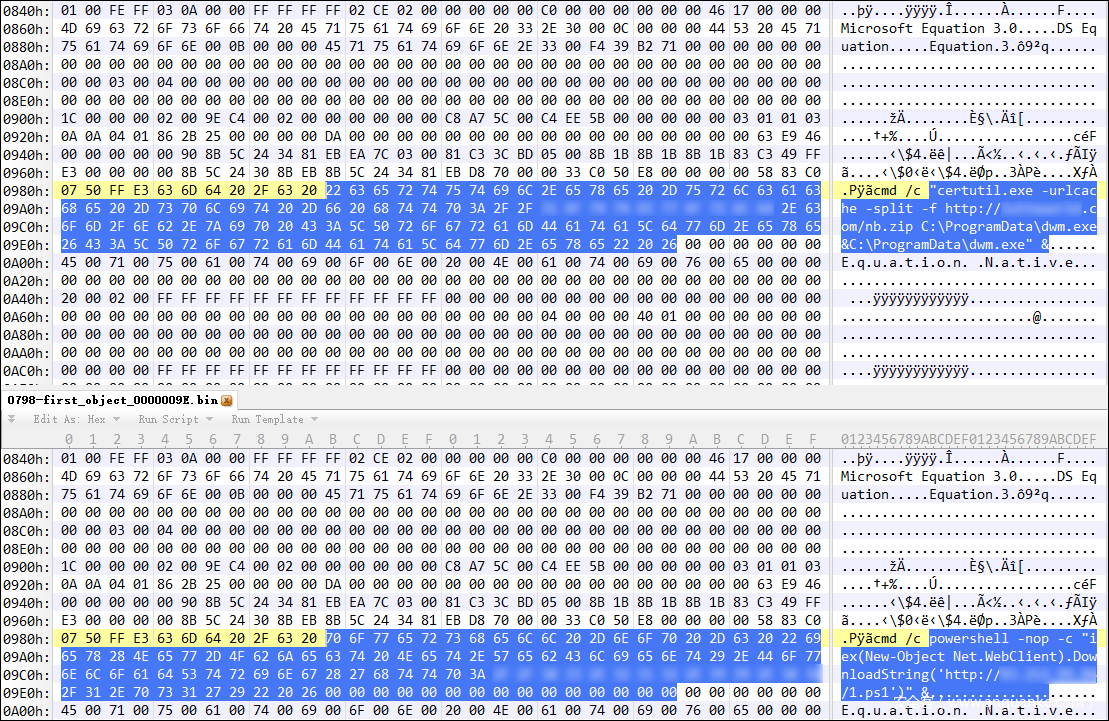This screenshot has width=1109, height=721.
Task: Open the Edit As: Hex dropdown
Action: (76, 420)
